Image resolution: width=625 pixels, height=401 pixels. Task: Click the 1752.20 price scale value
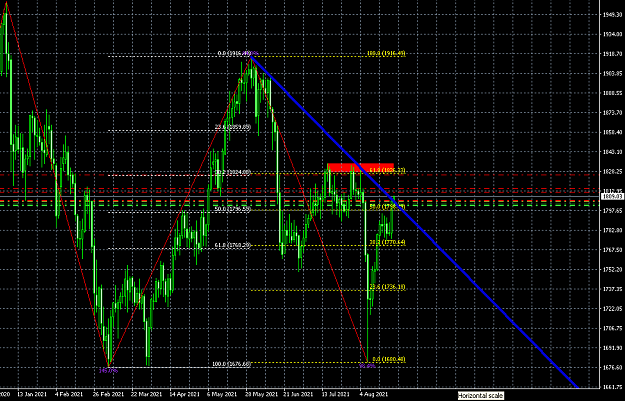[612, 269]
